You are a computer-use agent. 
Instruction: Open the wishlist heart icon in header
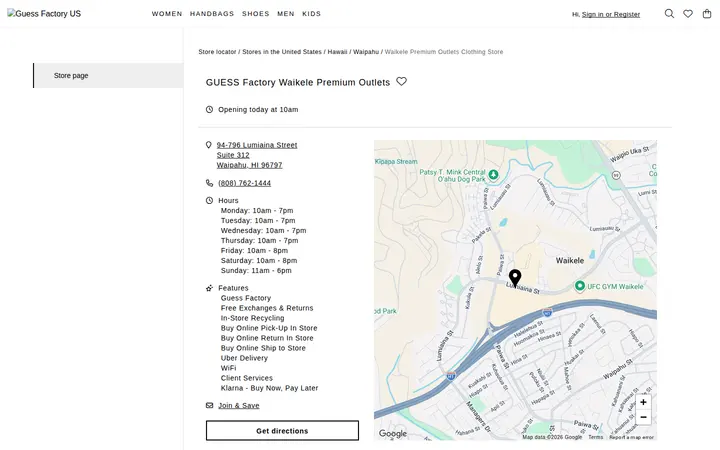coord(688,14)
